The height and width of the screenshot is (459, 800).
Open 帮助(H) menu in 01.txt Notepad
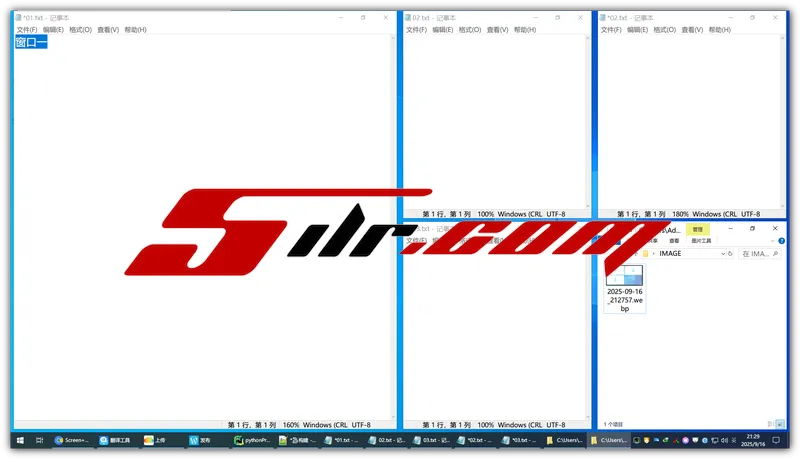135,30
